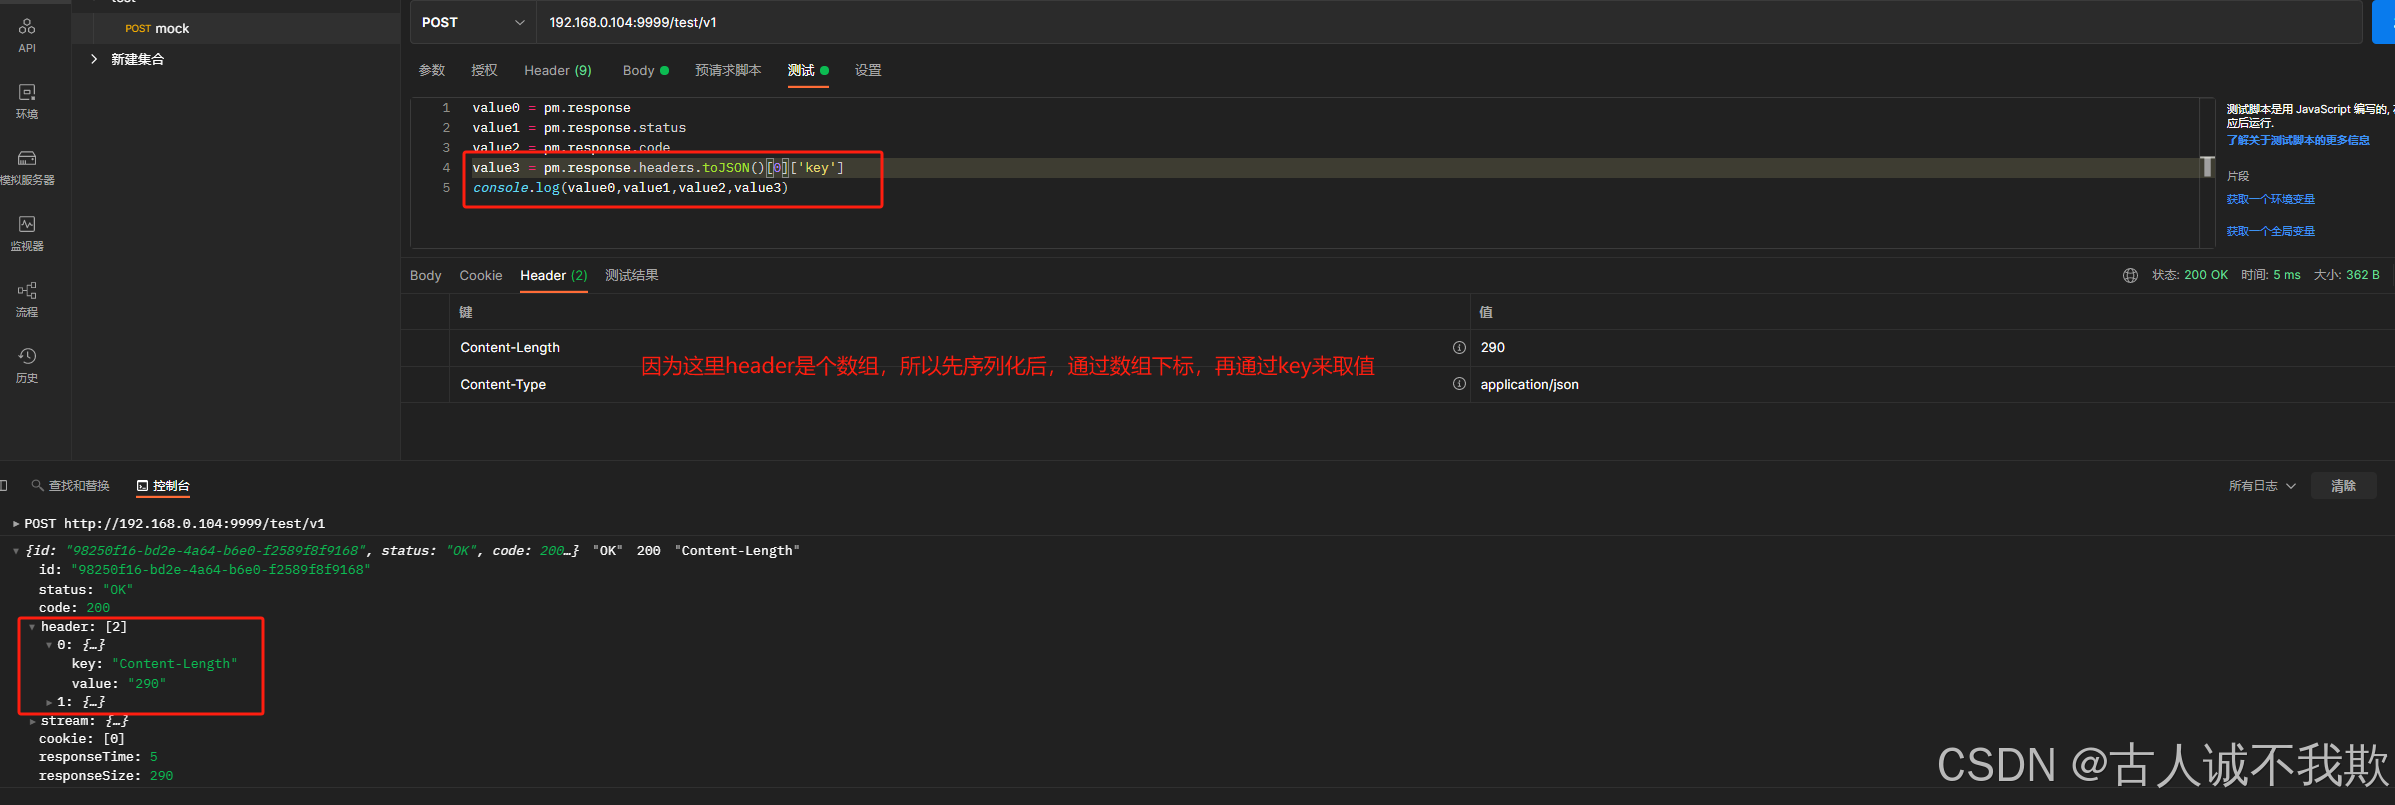Select the response Header (2) tab
This screenshot has height=805, width=2395.
point(554,275)
